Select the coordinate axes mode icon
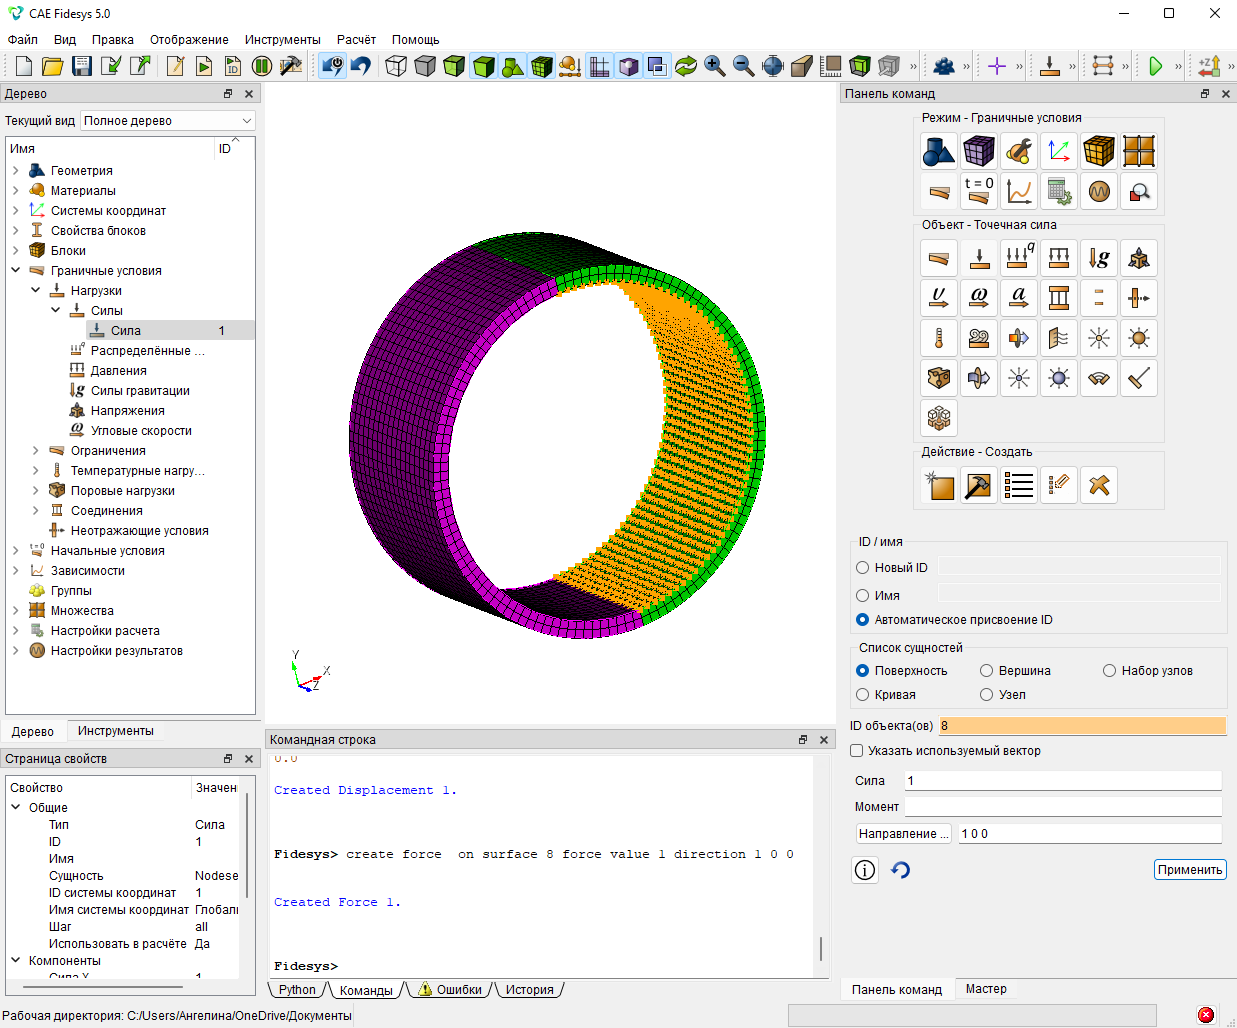This screenshot has width=1237, height=1028. click(x=1059, y=151)
